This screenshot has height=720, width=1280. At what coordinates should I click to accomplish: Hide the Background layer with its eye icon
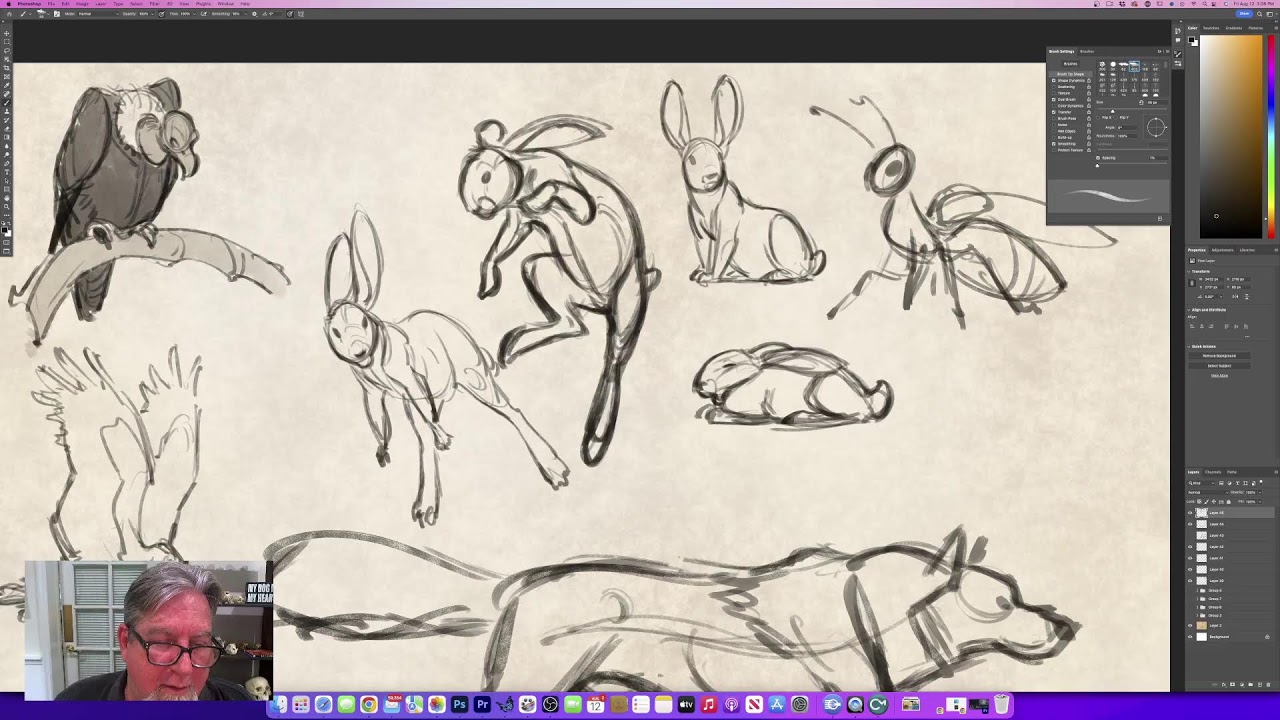pyautogui.click(x=1190, y=637)
